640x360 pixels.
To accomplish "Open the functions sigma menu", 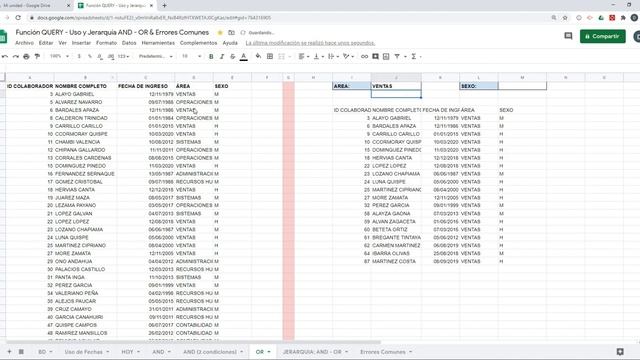I will coord(413,56).
